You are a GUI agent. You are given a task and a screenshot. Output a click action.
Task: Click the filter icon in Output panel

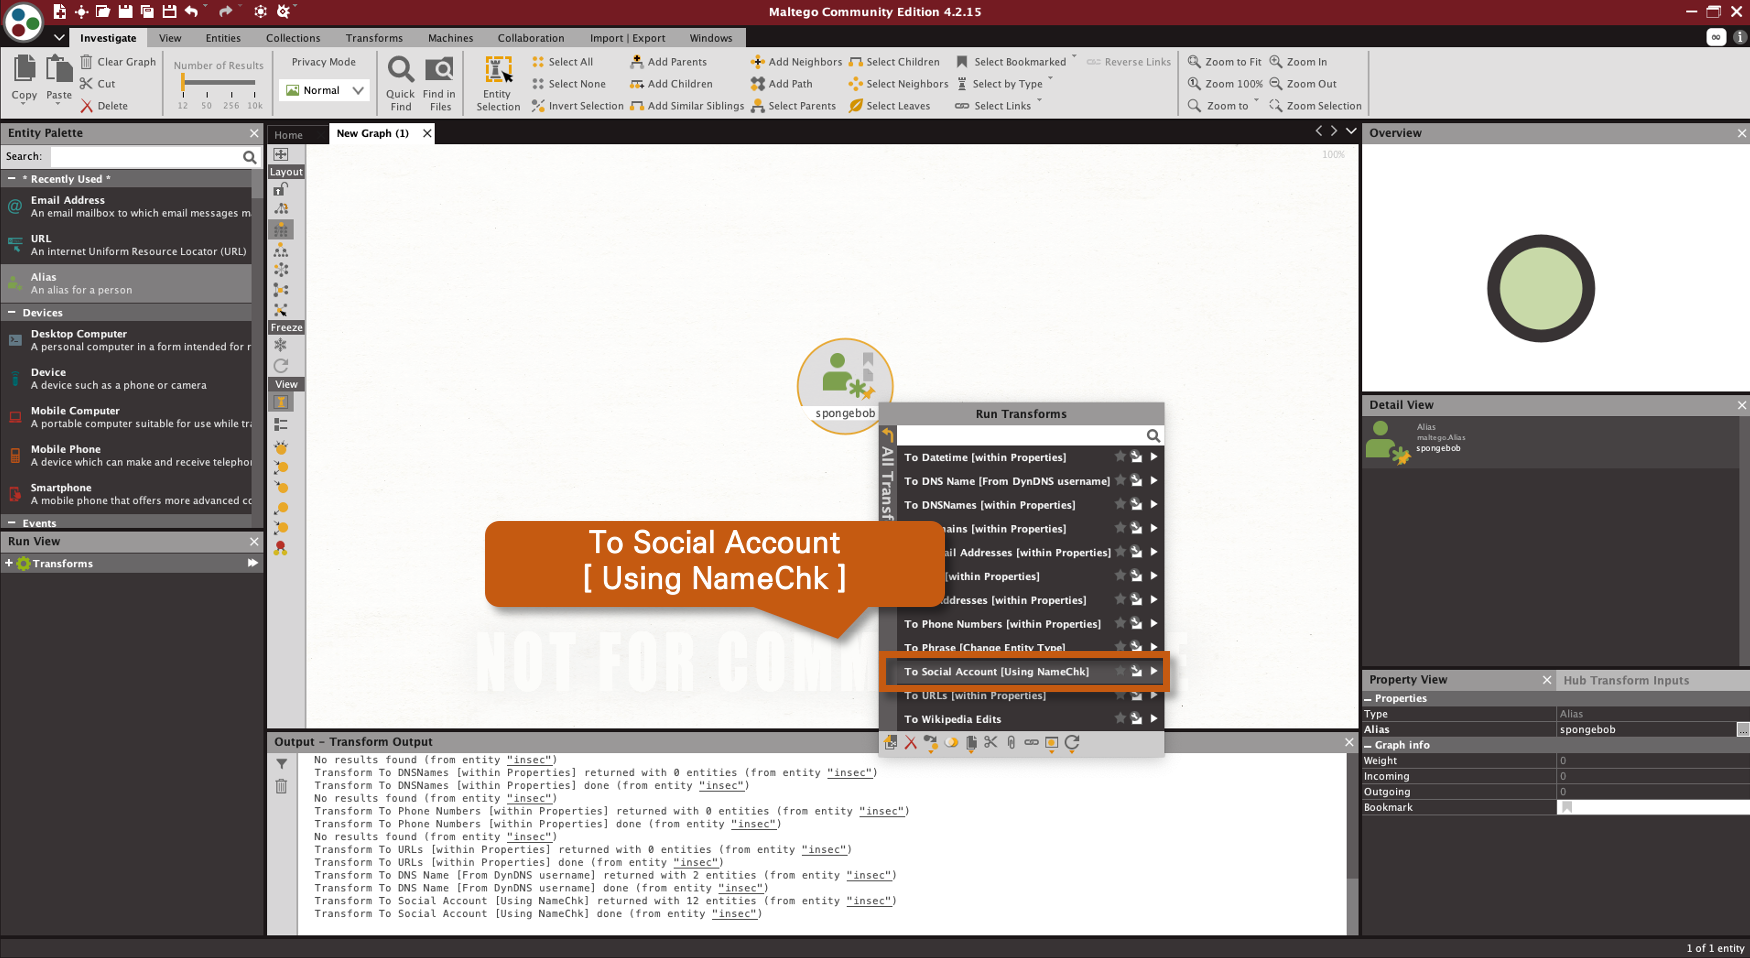[282, 764]
